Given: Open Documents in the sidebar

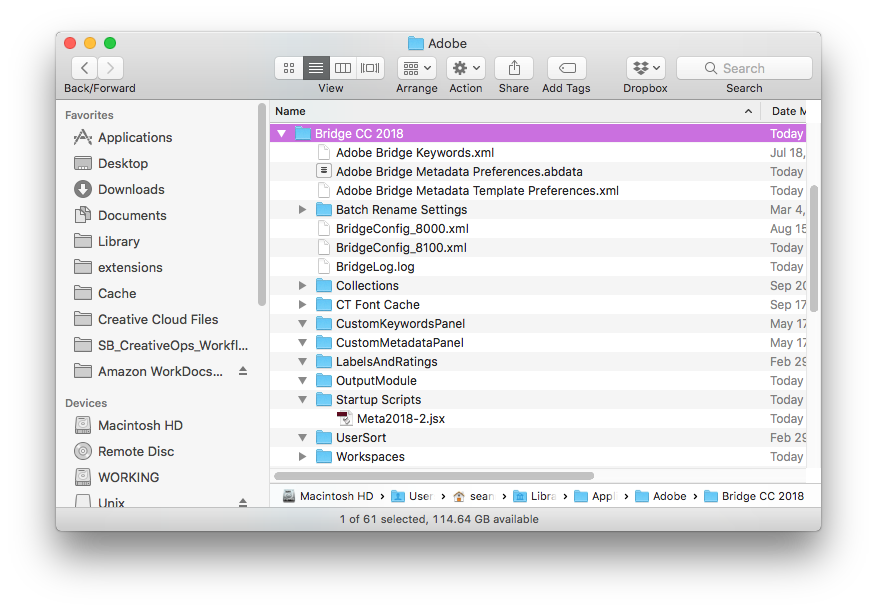Looking at the screenshot, I should (x=132, y=215).
